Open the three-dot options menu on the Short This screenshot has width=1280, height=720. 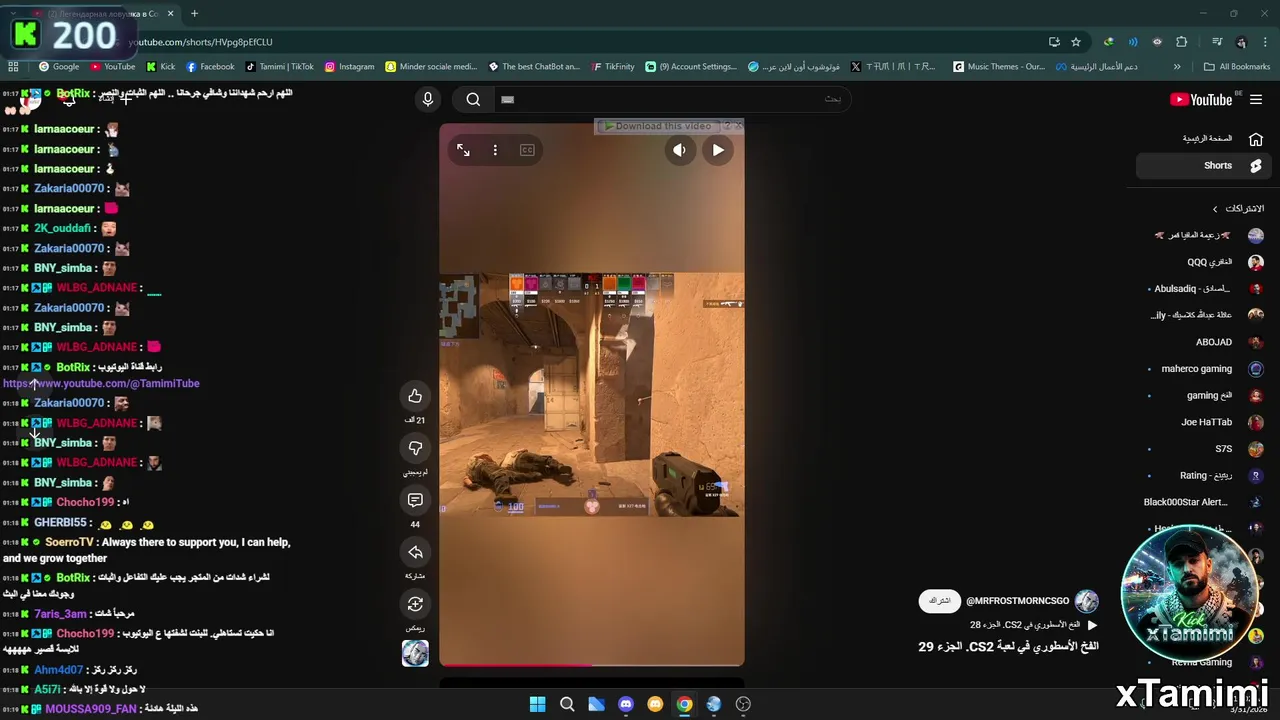click(495, 150)
